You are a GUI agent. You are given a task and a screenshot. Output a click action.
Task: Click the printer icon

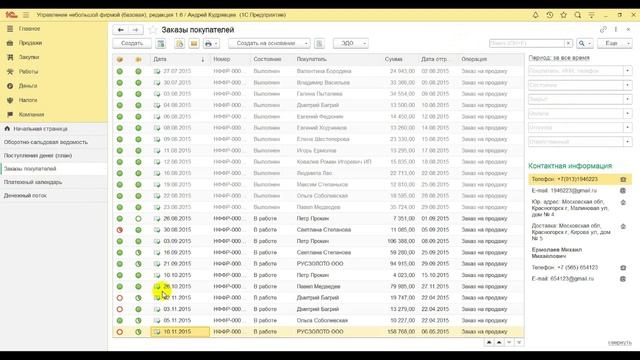[208, 43]
